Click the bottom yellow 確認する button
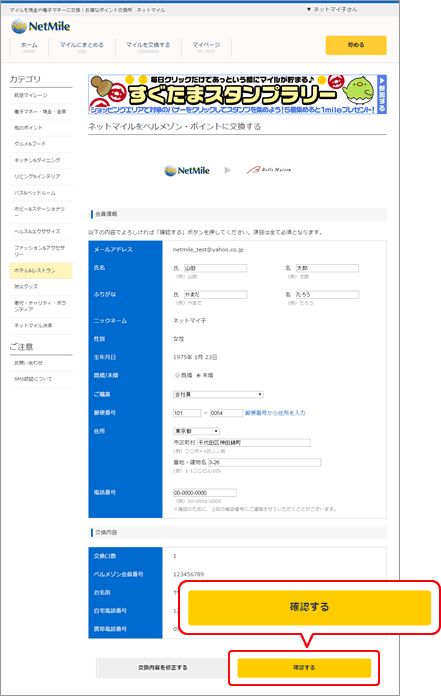The image size is (441, 696). tap(304, 668)
